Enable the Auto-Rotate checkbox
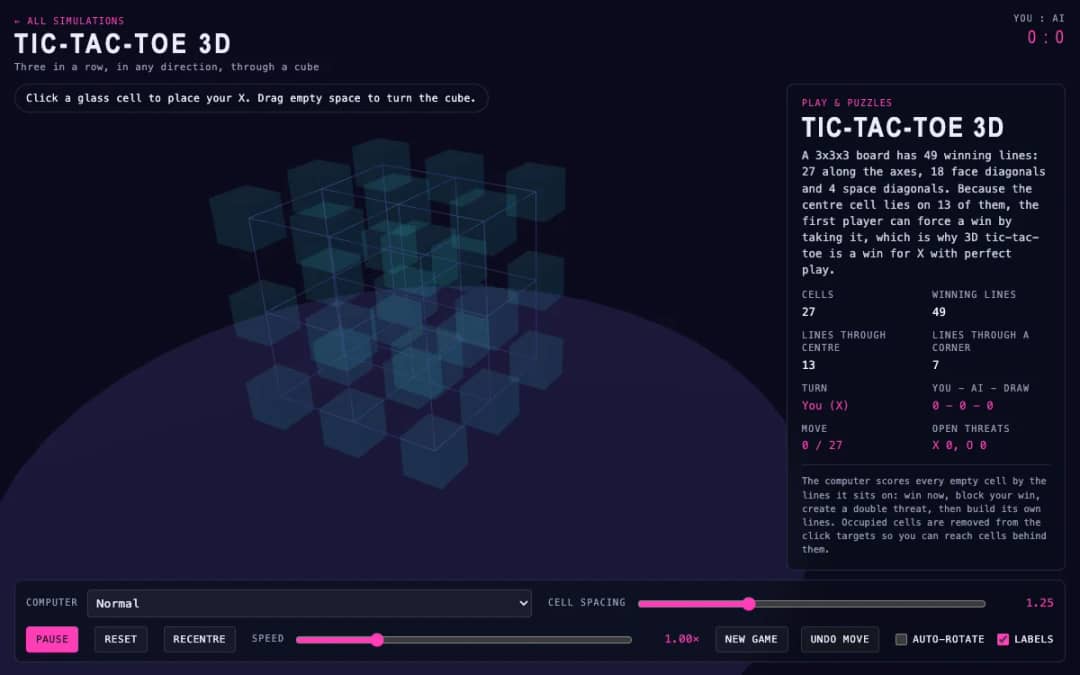Image resolution: width=1080 pixels, height=675 pixels. pos(901,639)
